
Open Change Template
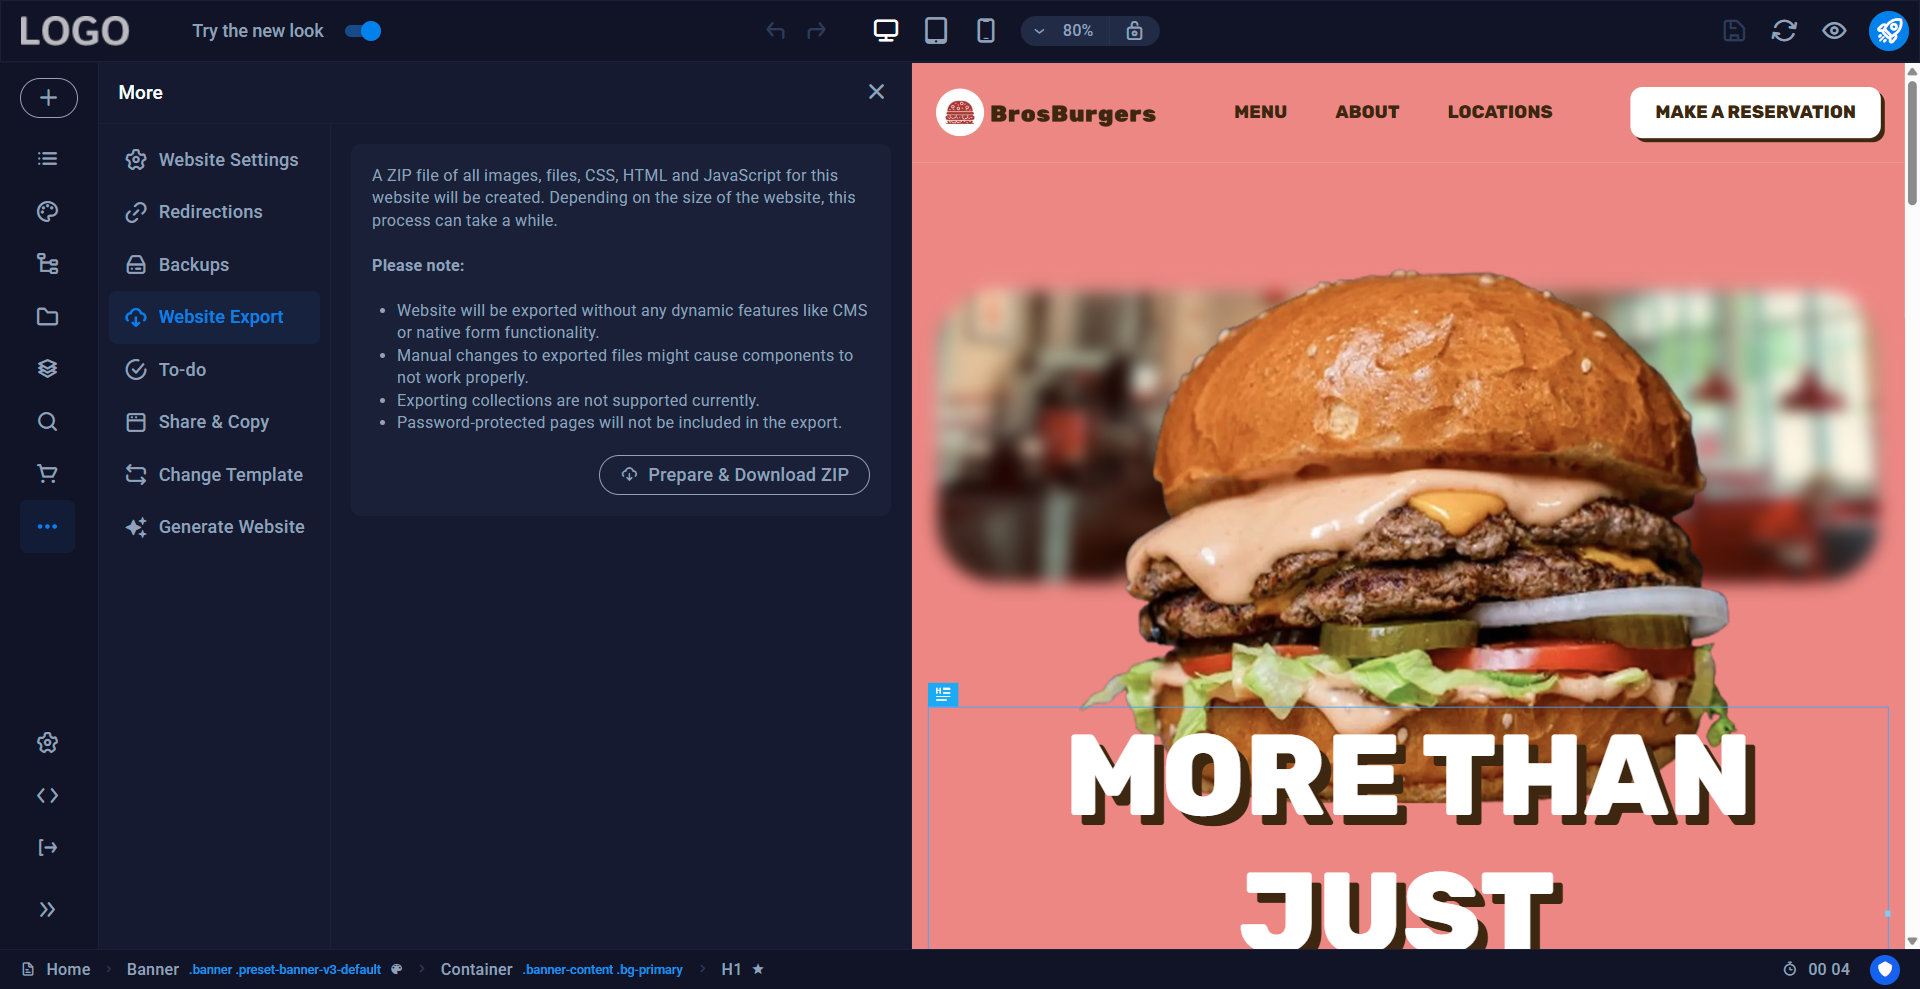point(214,475)
